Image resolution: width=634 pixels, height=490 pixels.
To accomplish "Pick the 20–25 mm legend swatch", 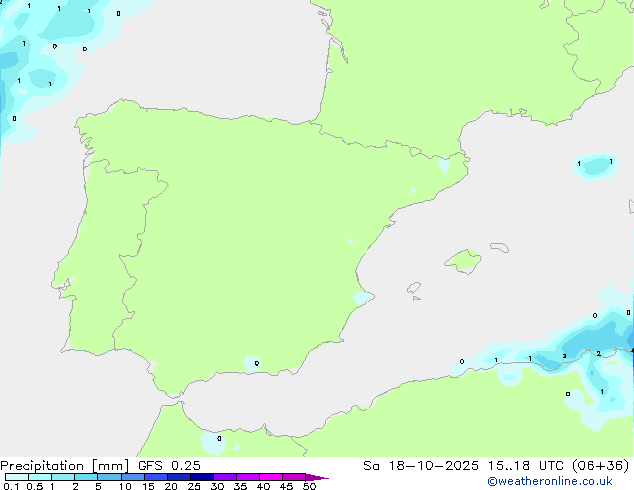I will click(178, 477).
